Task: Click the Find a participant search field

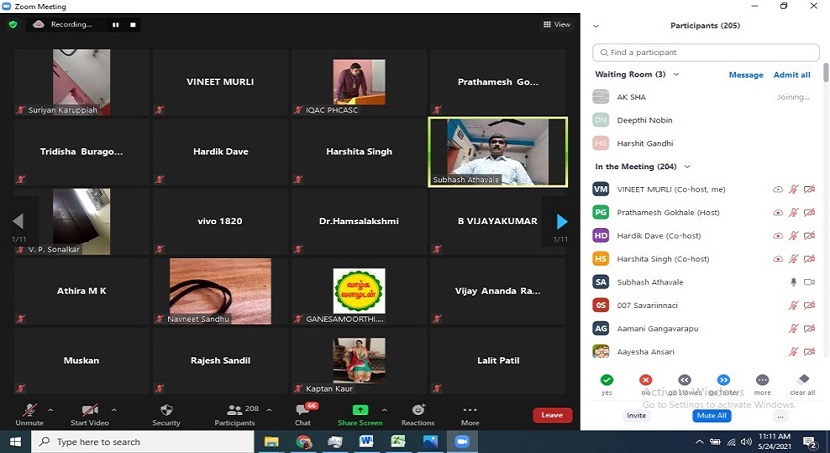Action: tap(705, 52)
